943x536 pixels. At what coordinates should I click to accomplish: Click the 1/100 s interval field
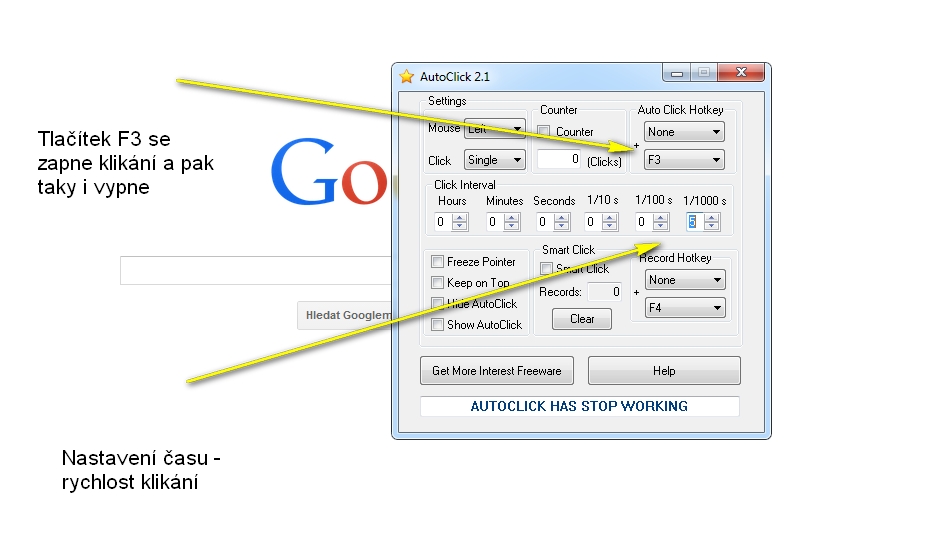tap(644, 222)
